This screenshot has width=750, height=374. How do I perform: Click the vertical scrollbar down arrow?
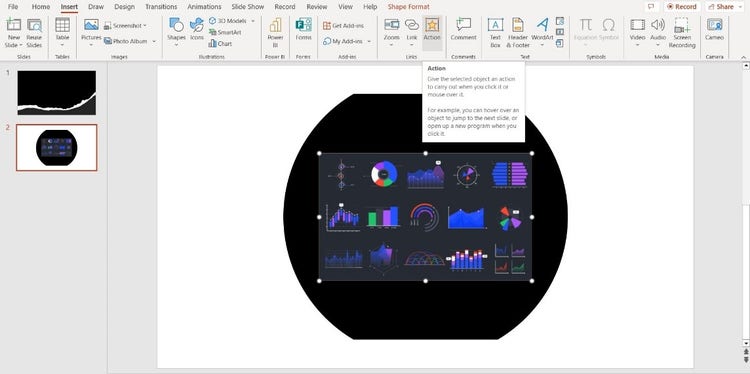point(745,343)
